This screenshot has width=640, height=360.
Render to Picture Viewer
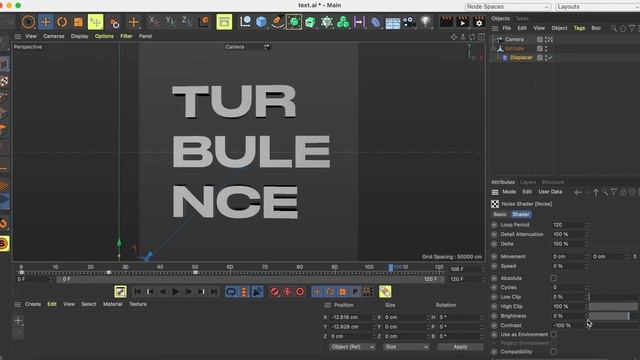[x=462, y=22]
